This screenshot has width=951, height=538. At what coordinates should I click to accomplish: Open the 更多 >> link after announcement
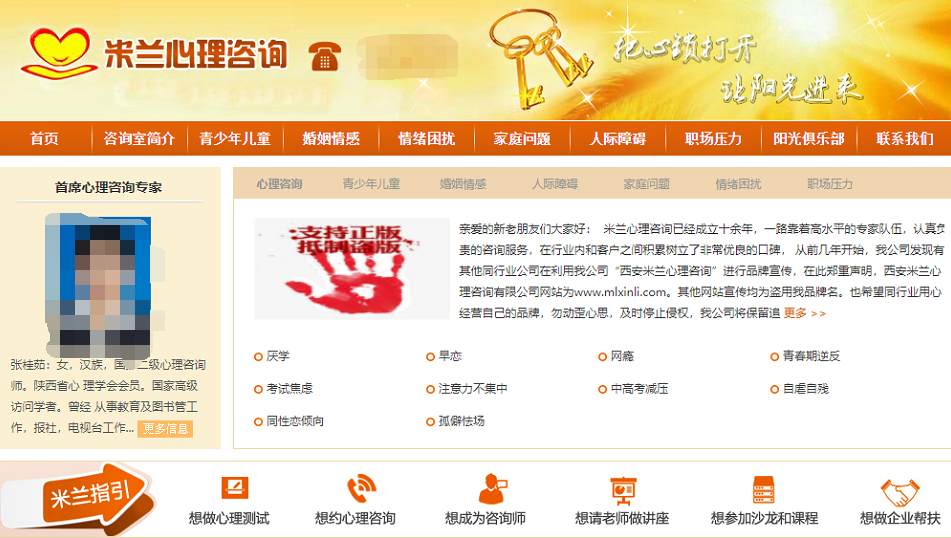[804, 313]
